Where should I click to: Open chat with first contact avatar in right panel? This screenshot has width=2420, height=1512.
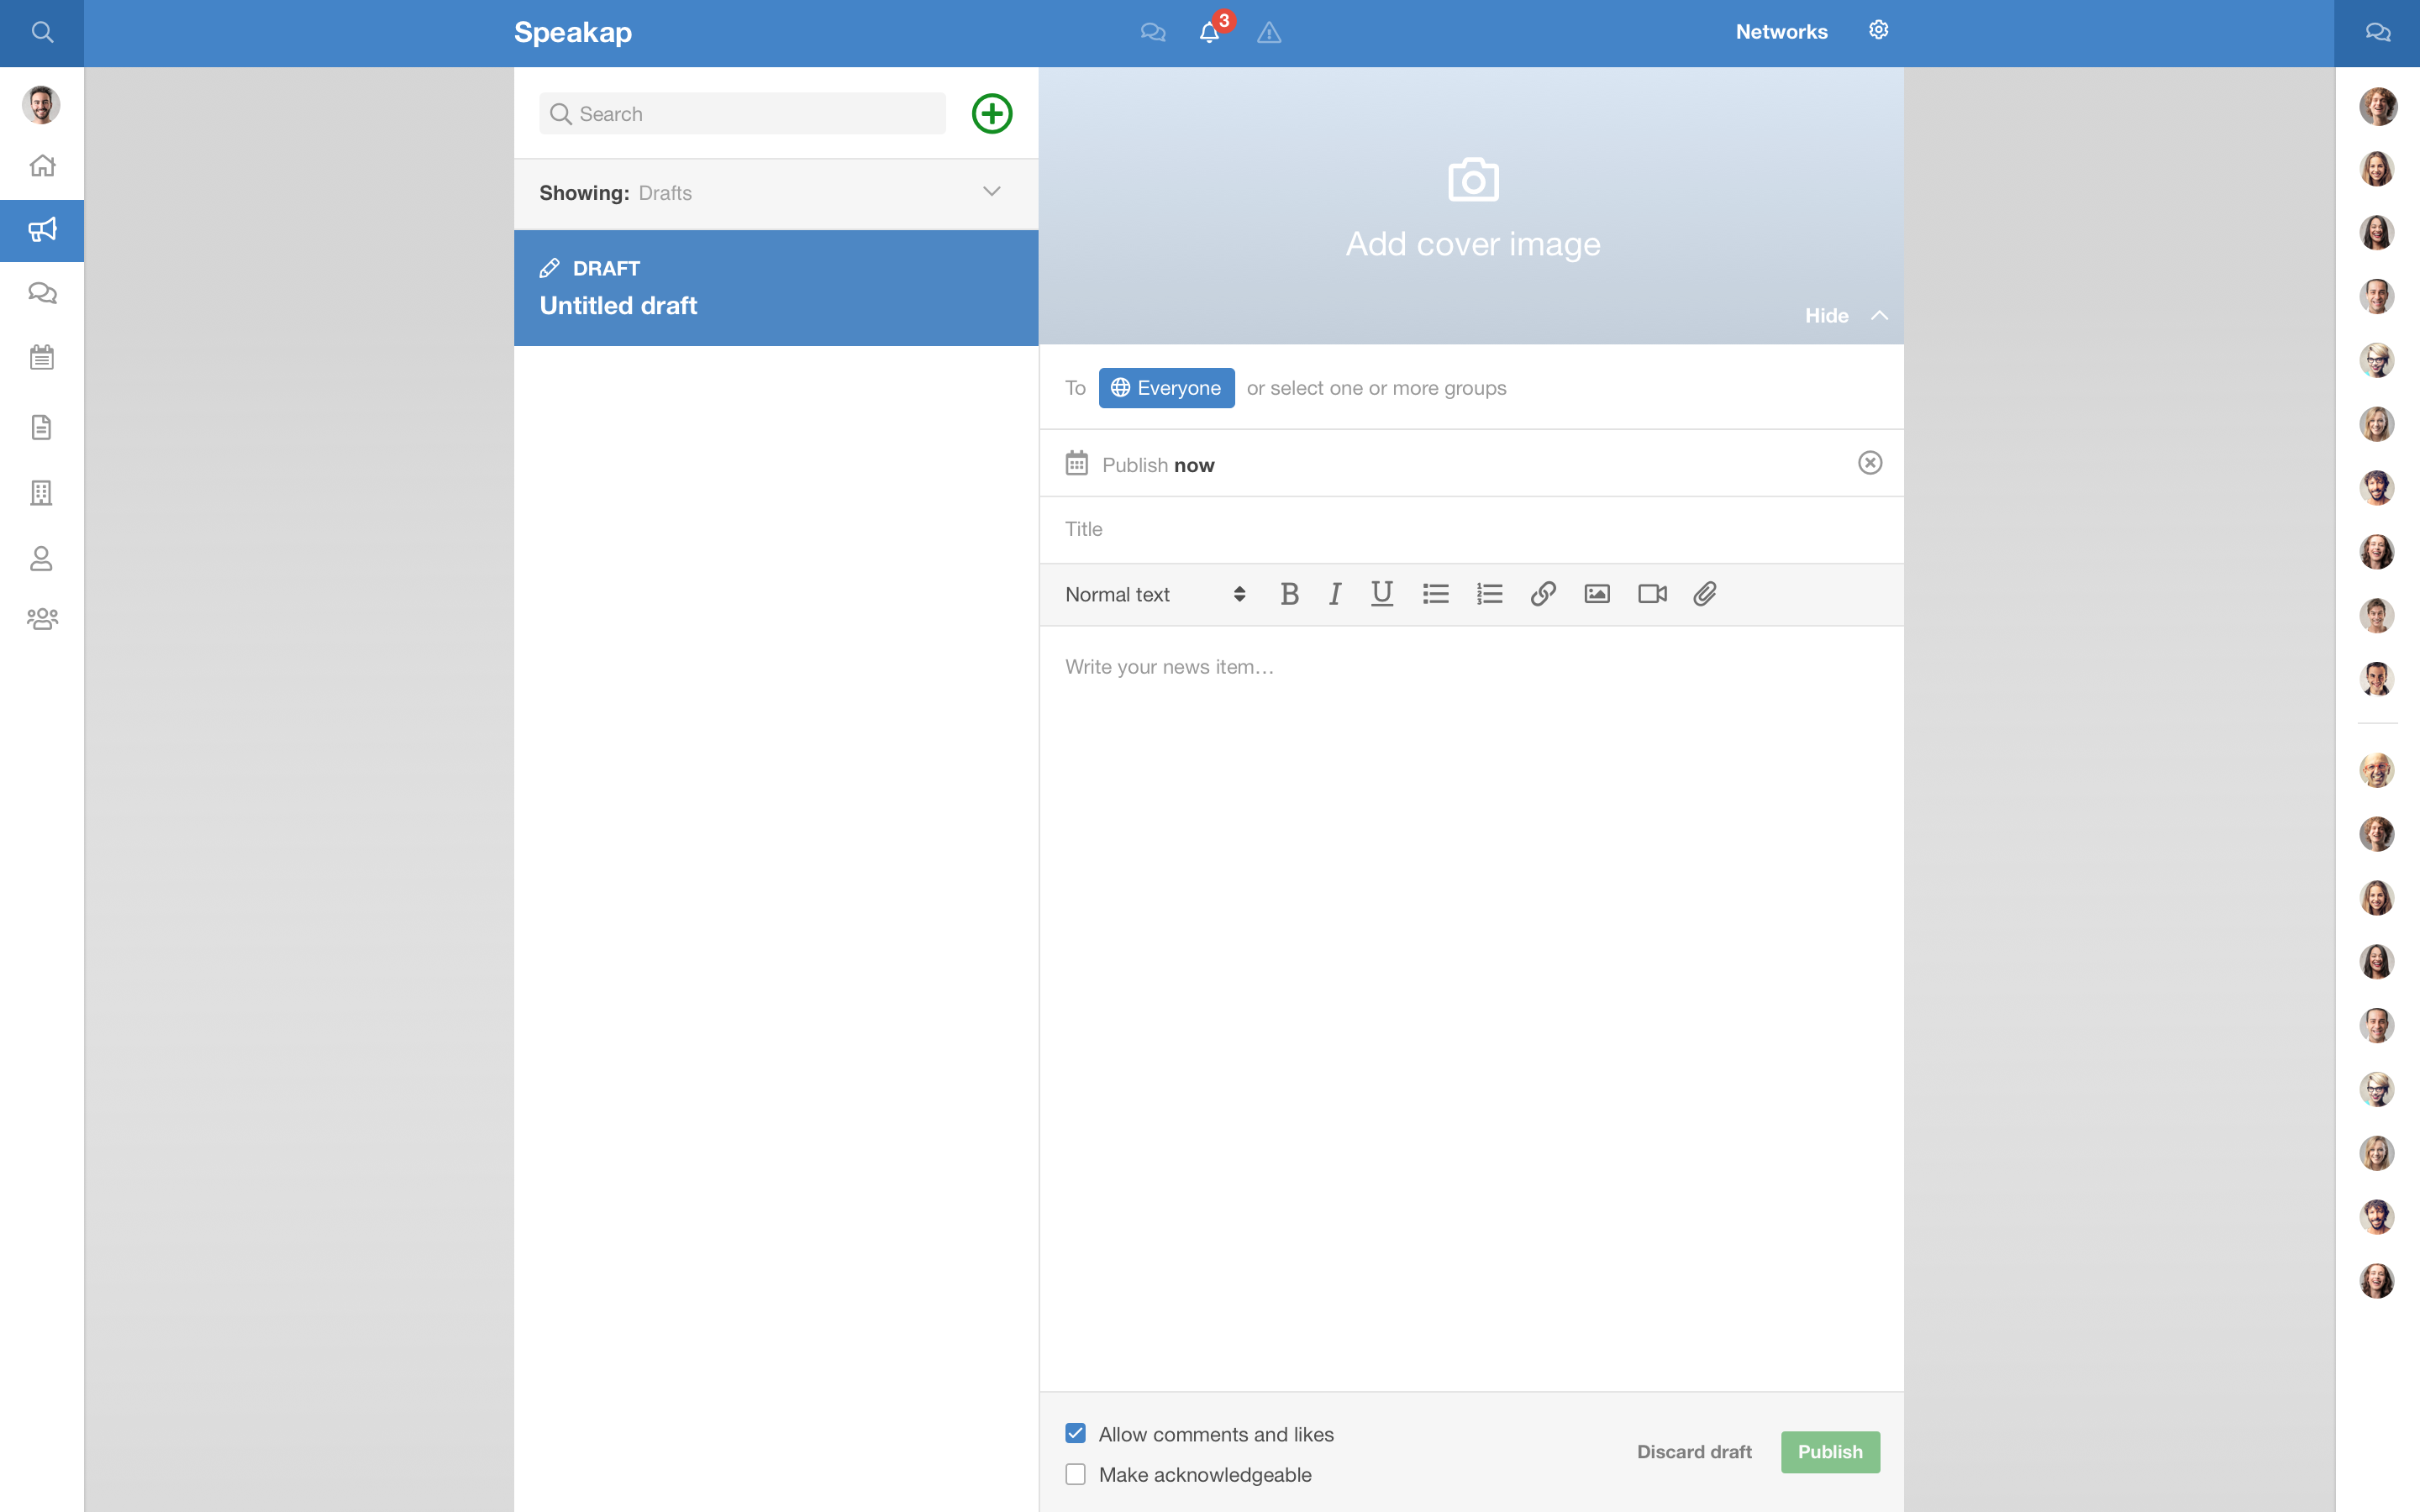2378,106
